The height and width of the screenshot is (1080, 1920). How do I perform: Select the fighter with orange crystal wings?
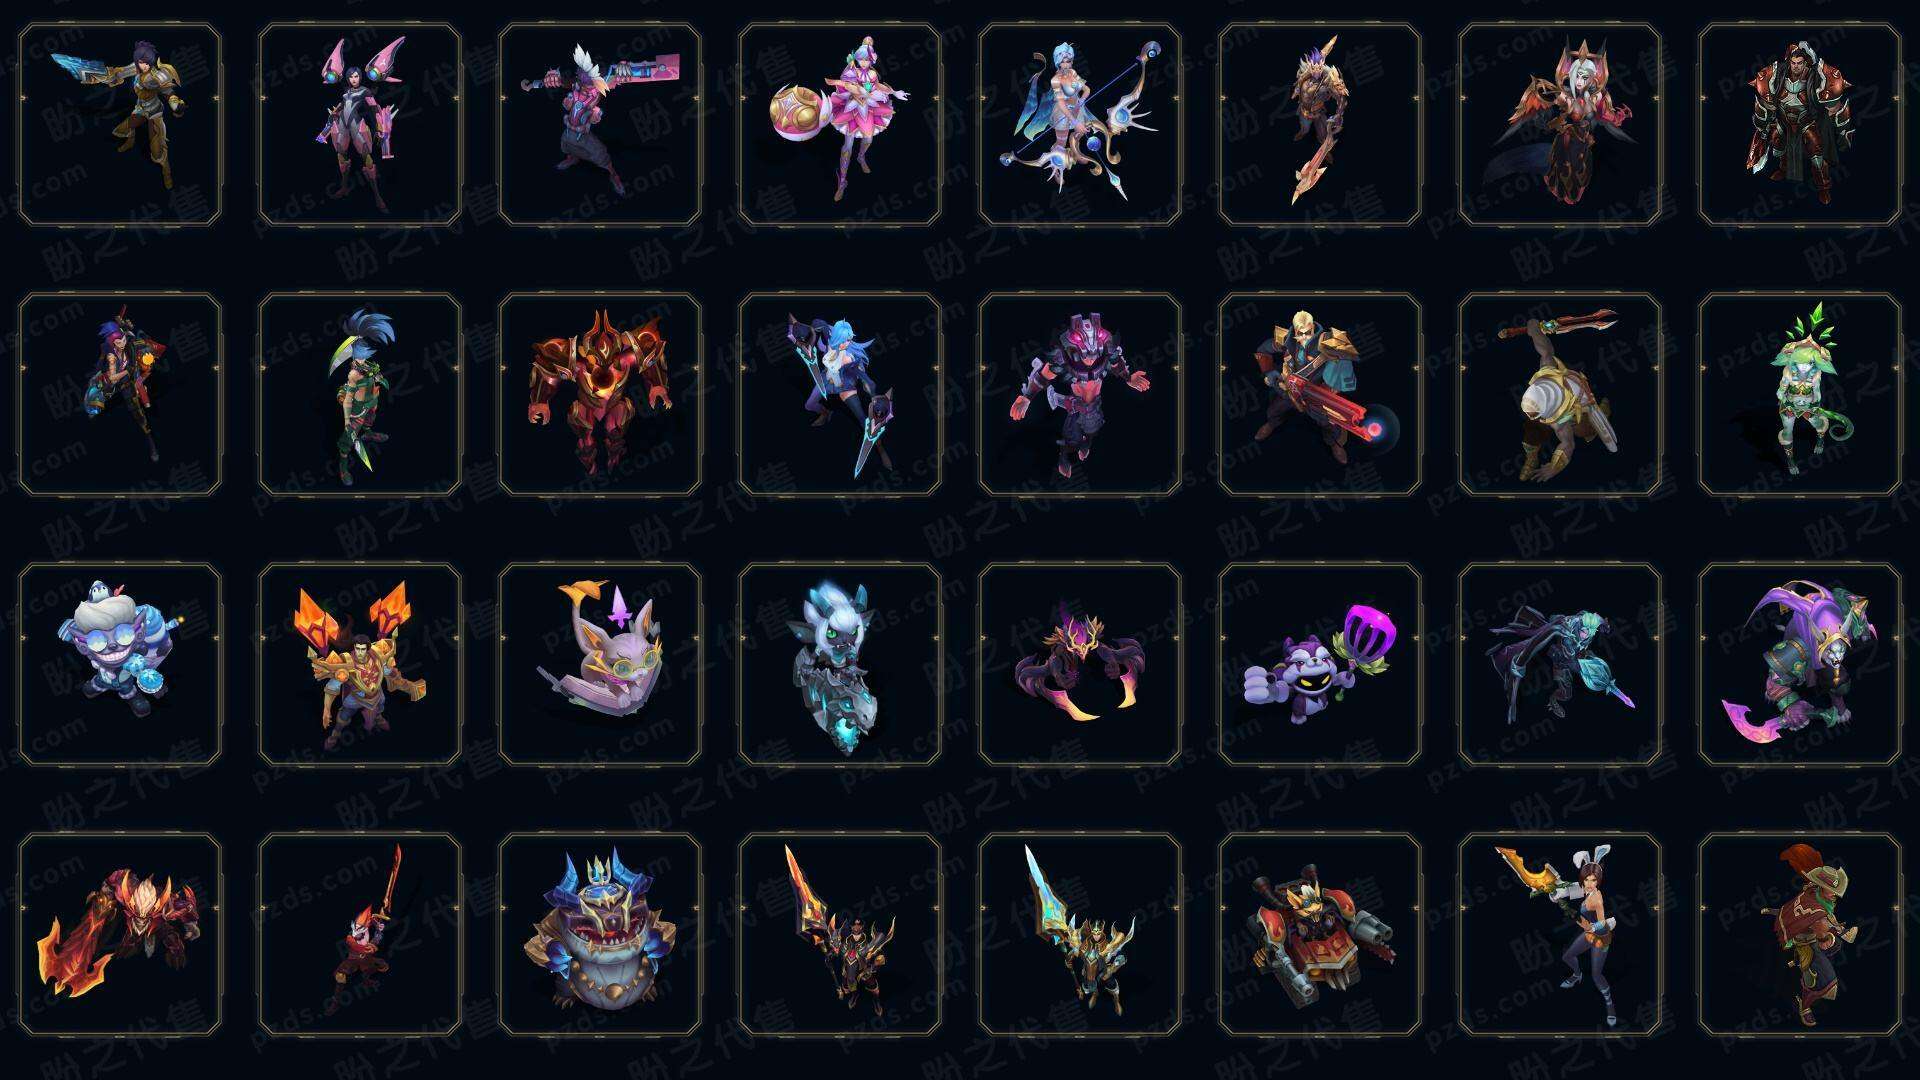360,665
